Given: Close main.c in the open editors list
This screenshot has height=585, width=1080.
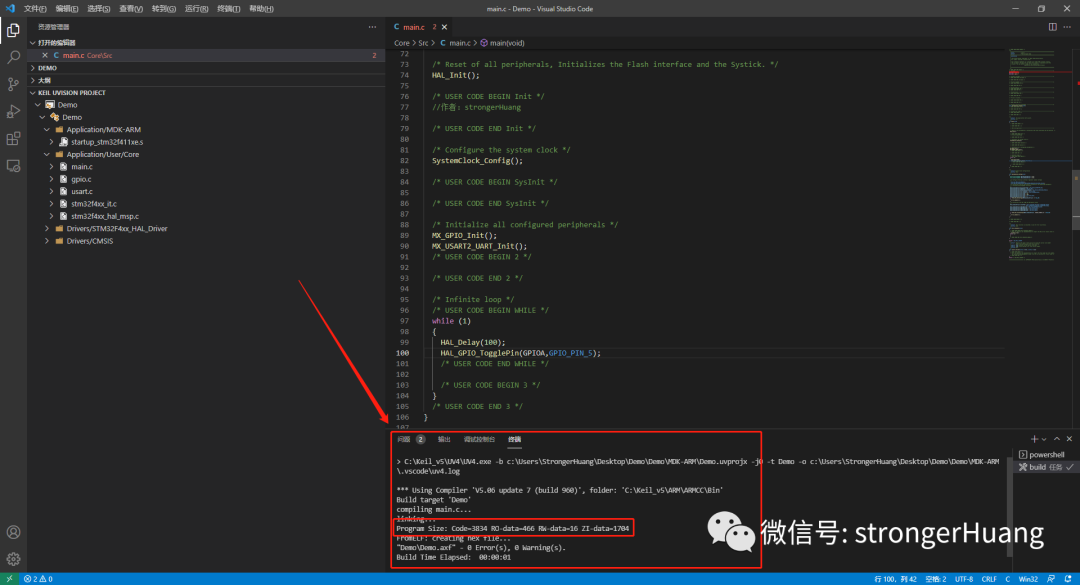Looking at the screenshot, I should click(45, 55).
